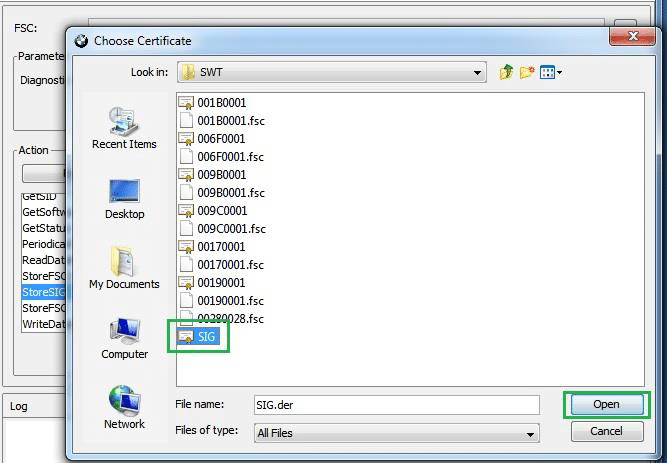
Task: Open the view menu icon dropdown
Action: [x=551, y=72]
